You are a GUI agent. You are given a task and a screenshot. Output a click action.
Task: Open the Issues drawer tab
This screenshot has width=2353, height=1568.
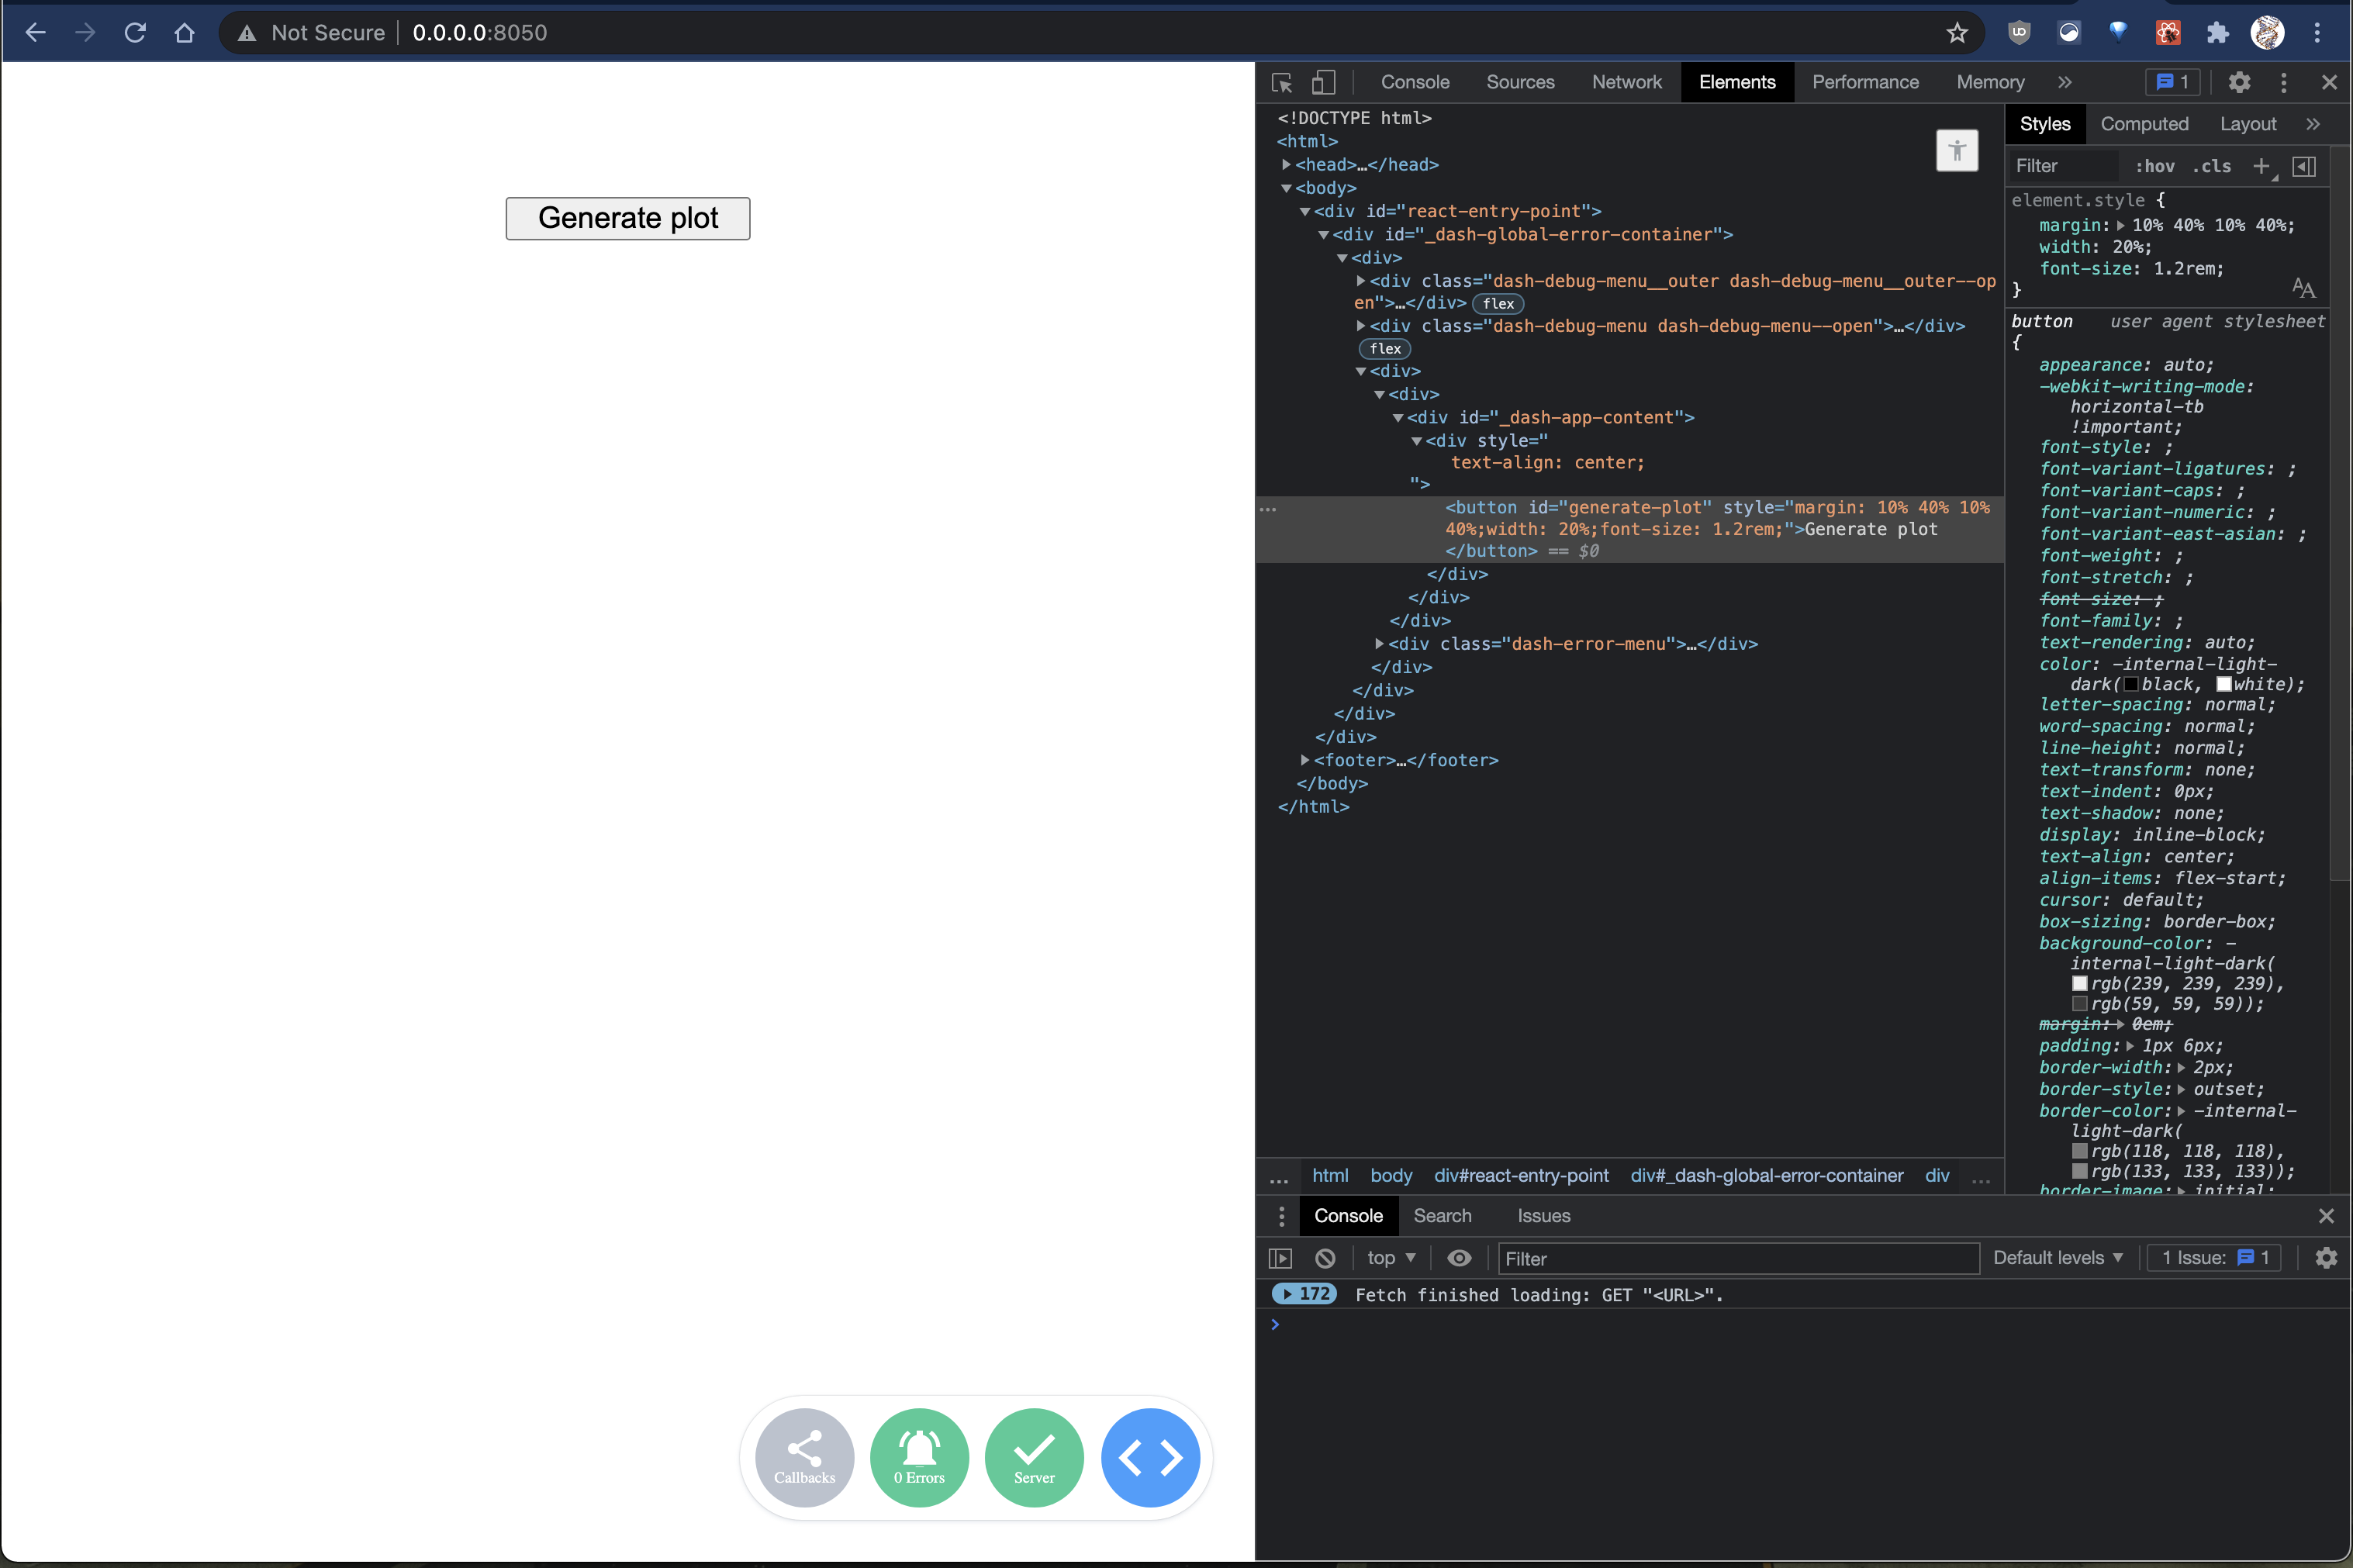point(1543,1216)
